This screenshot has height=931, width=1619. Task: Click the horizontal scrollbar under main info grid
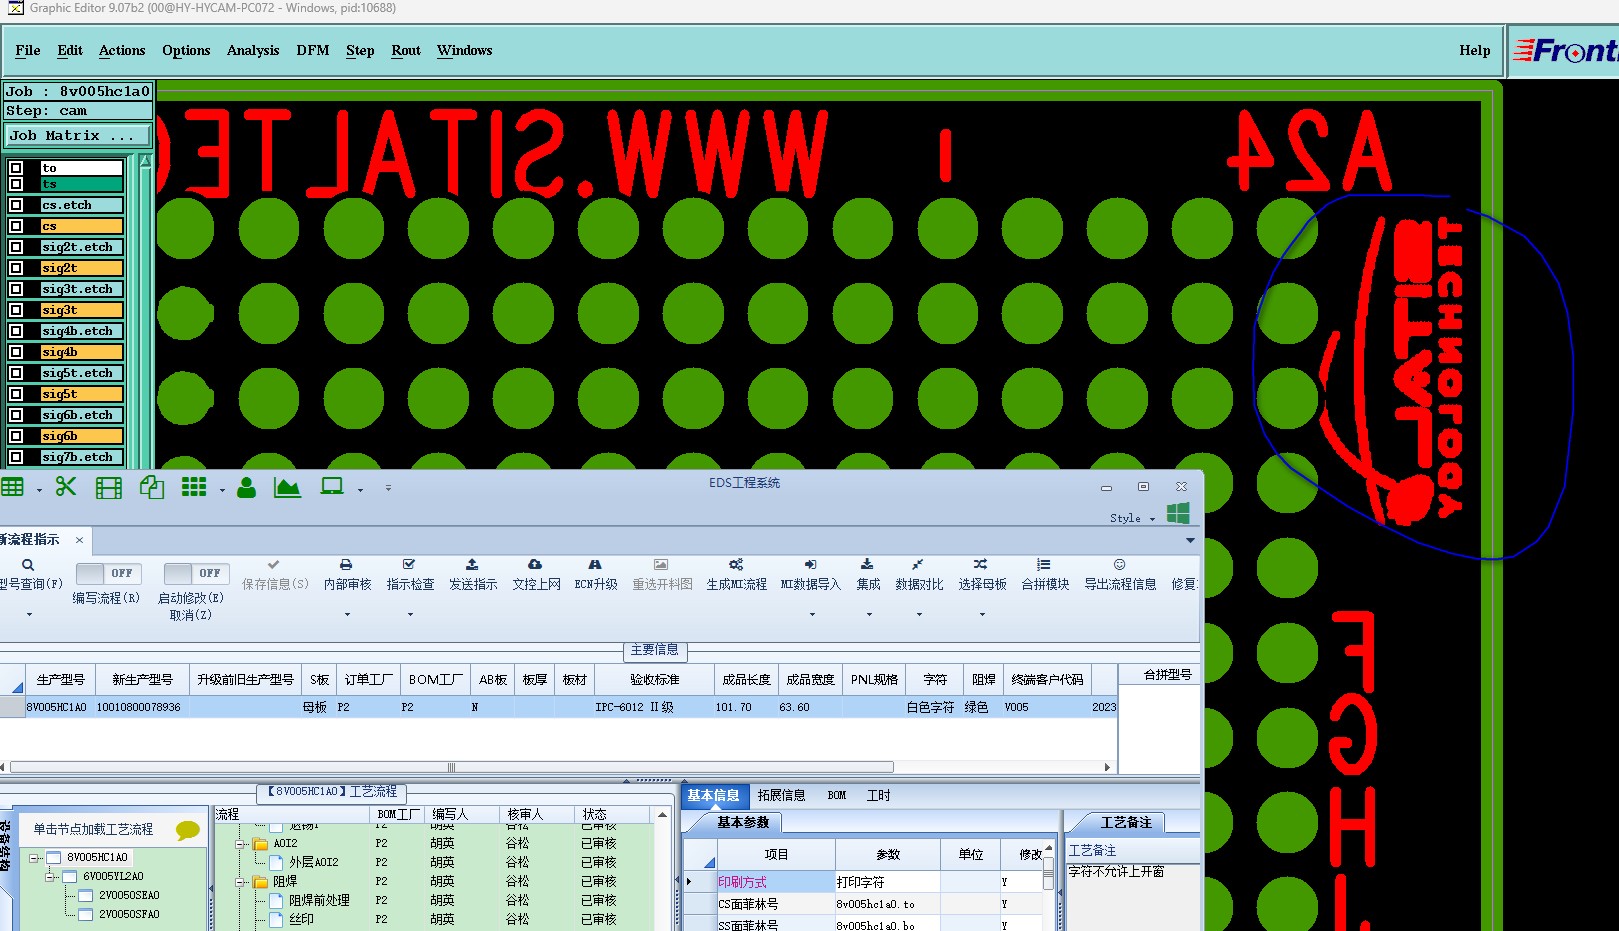451,767
